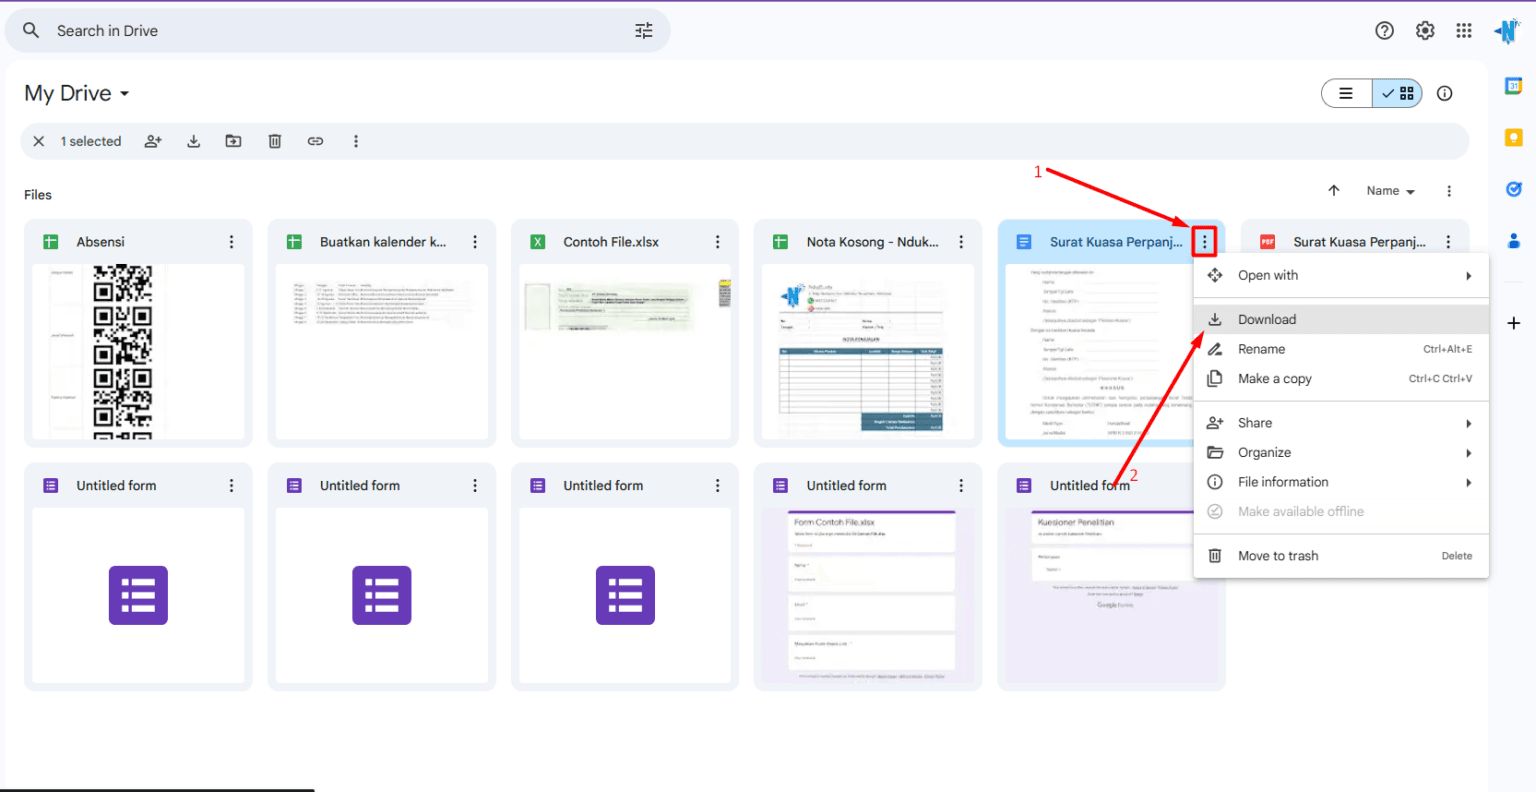Get add-ons with the plus button
Image resolution: width=1536 pixels, height=792 pixels.
1513,322
